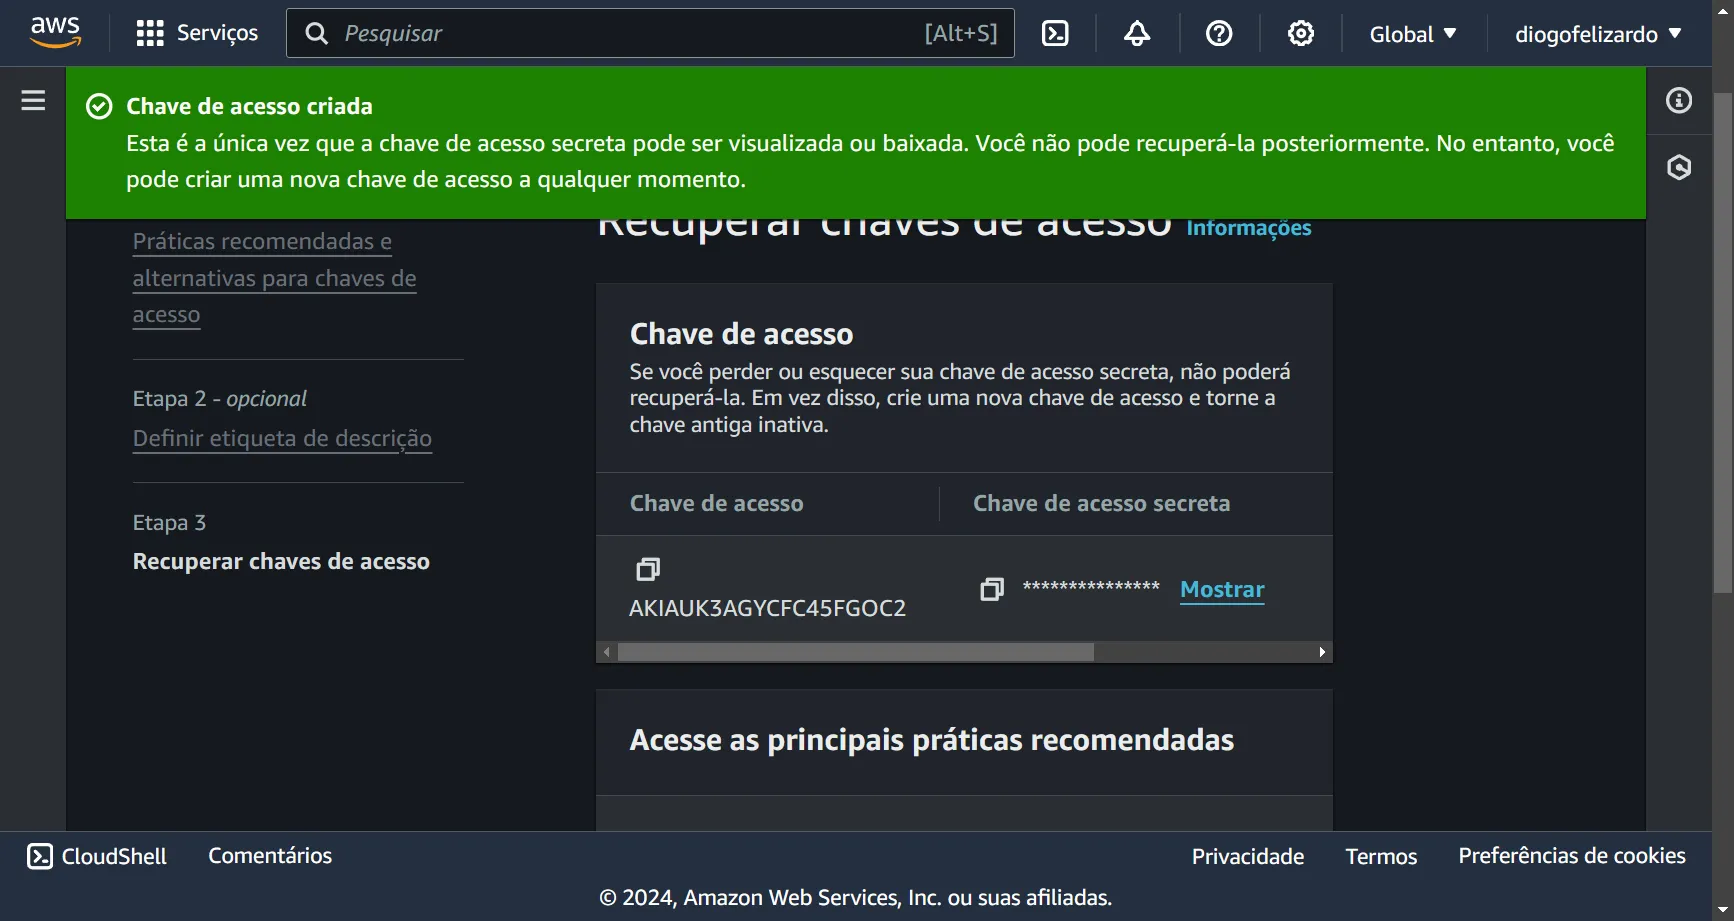The image size is (1734, 921).
Task: Click the success check icon in banner
Action: click(99, 106)
